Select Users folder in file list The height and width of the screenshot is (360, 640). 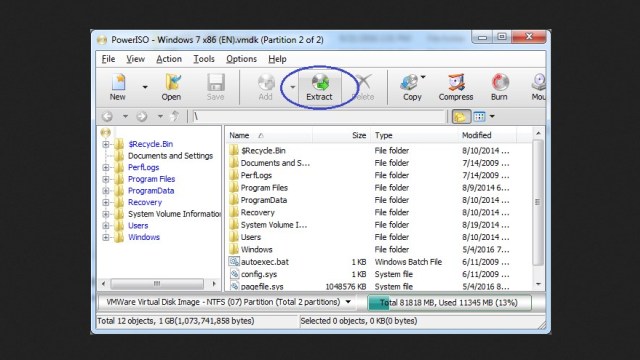tap(251, 237)
